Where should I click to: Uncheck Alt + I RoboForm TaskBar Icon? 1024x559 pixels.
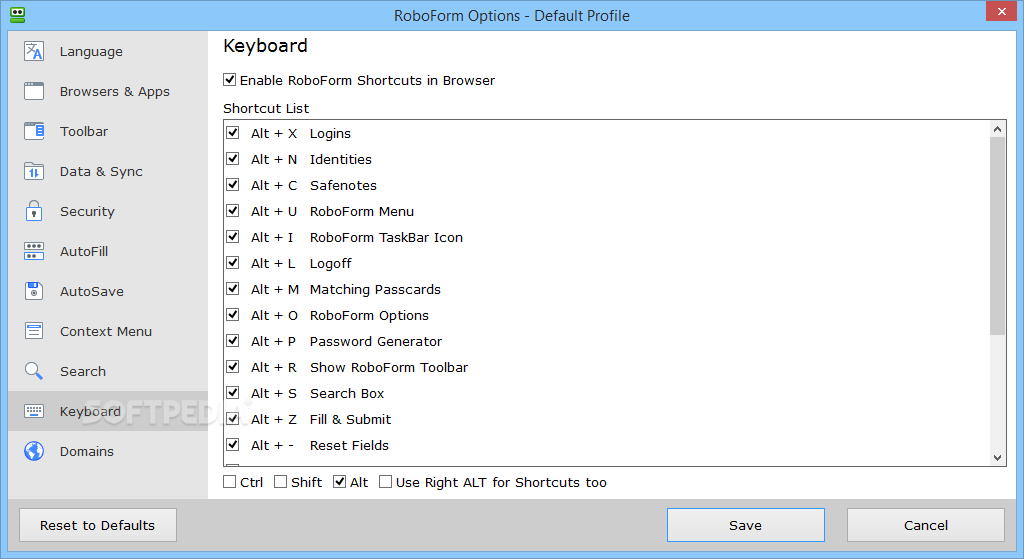pos(232,236)
